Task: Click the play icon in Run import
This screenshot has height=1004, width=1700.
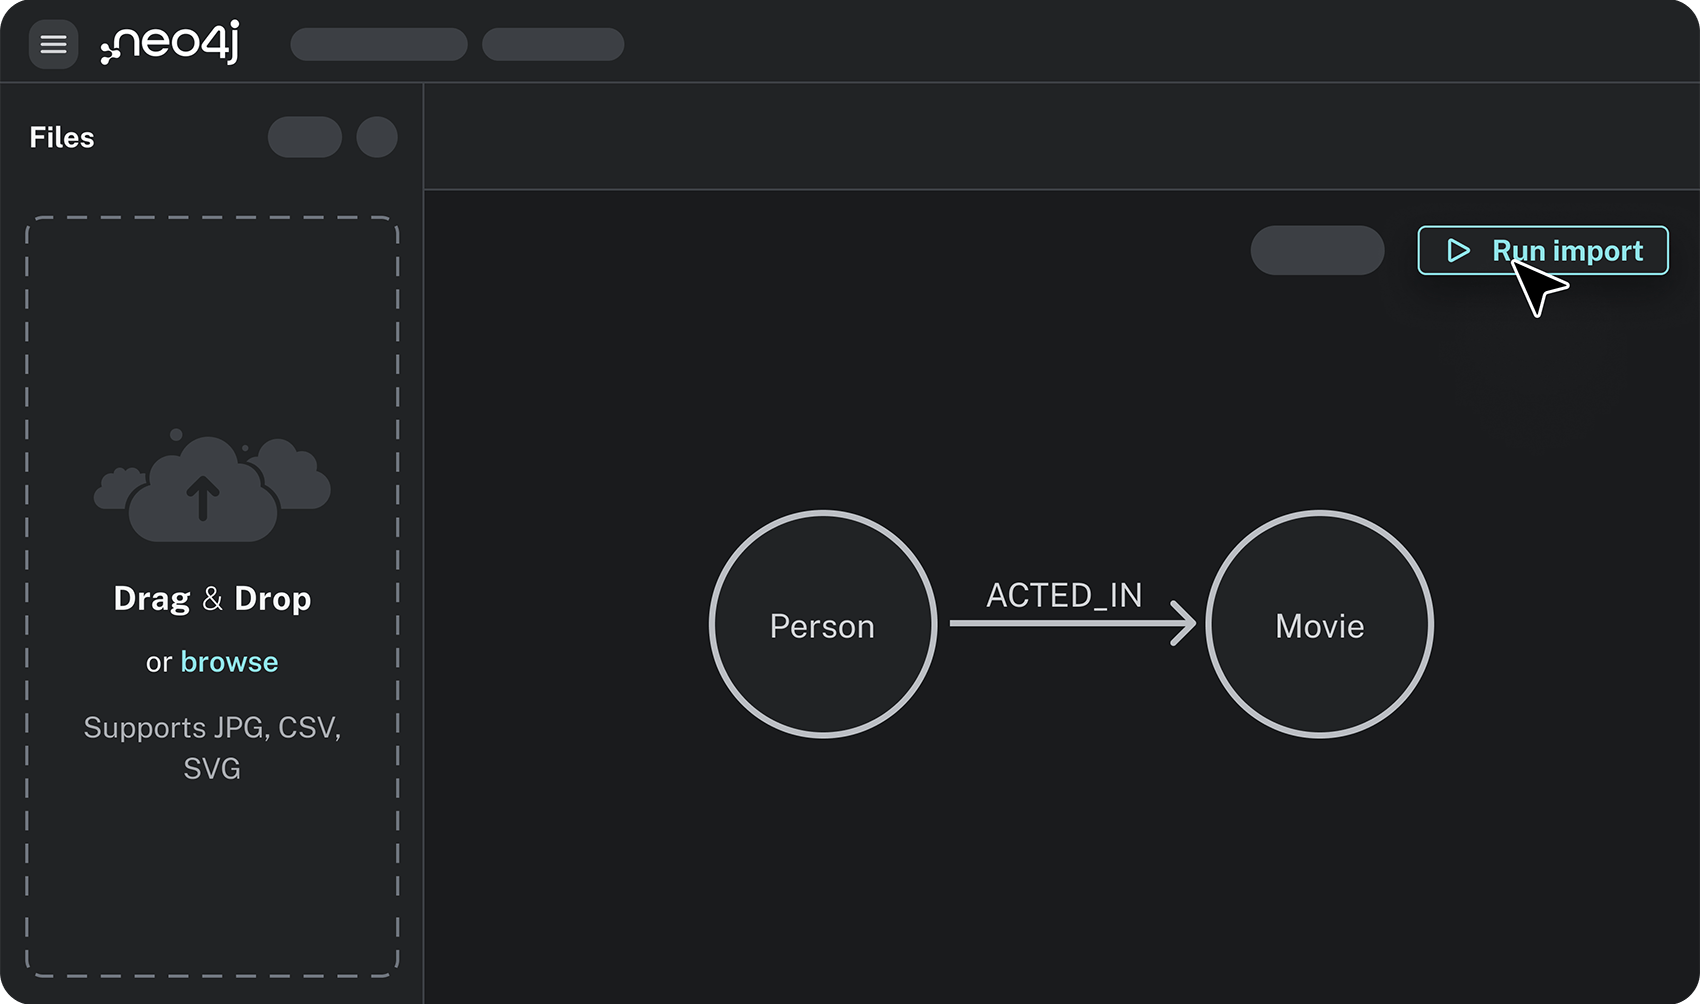Action: [1459, 250]
